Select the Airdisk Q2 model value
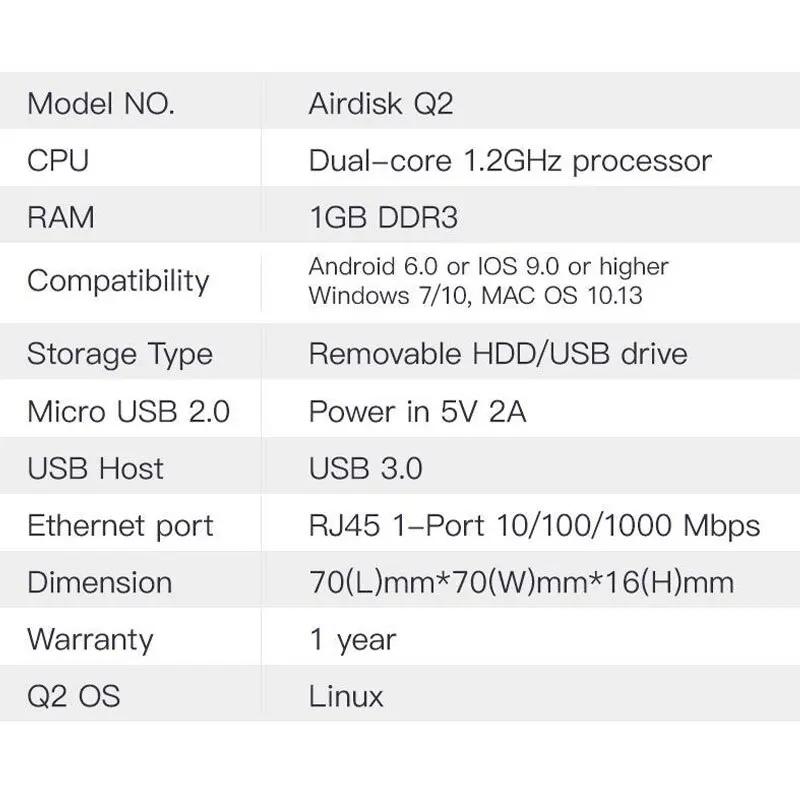 click(x=381, y=104)
